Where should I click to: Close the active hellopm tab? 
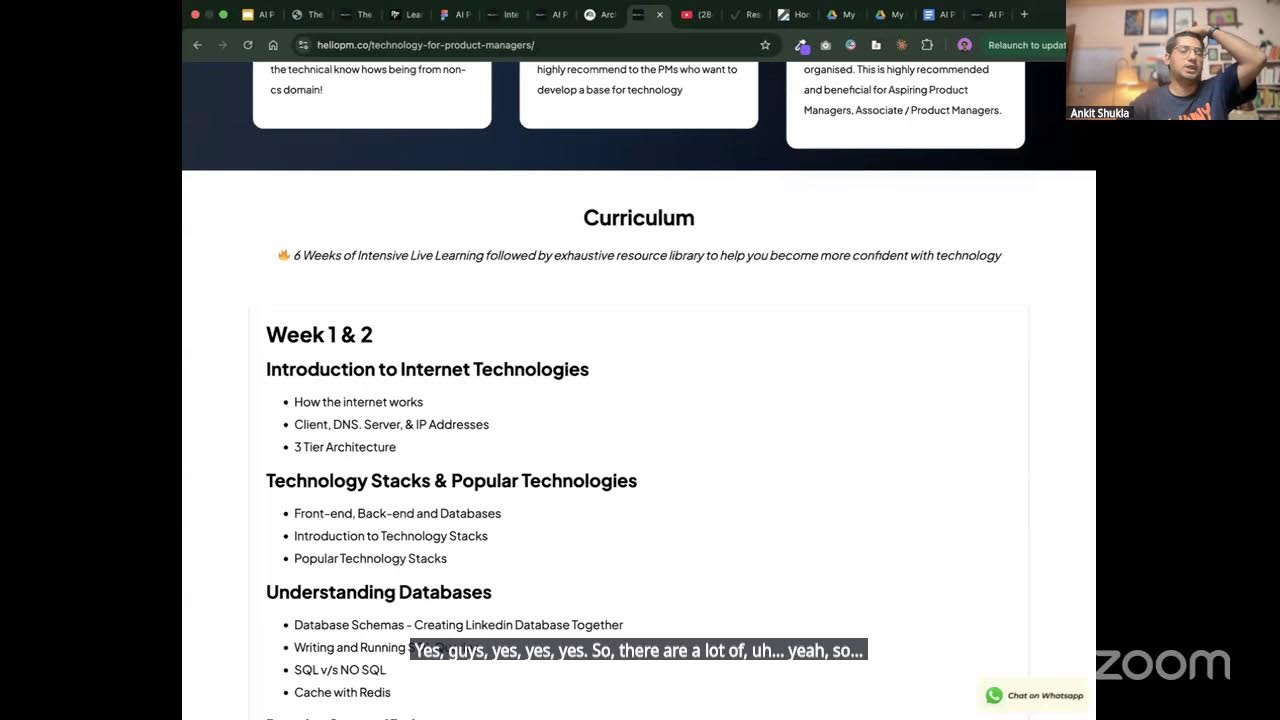(x=660, y=14)
